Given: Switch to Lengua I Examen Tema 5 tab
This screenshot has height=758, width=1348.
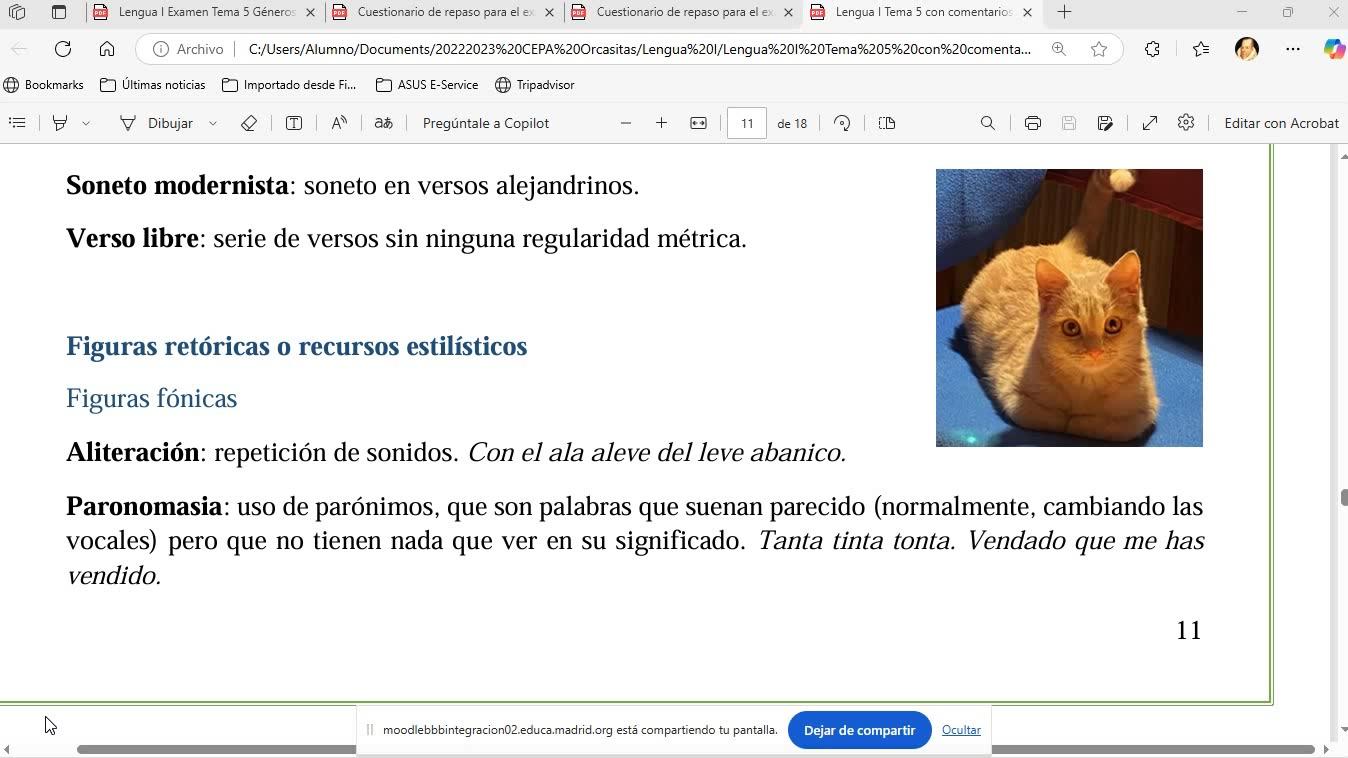Looking at the screenshot, I should tap(205, 12).
